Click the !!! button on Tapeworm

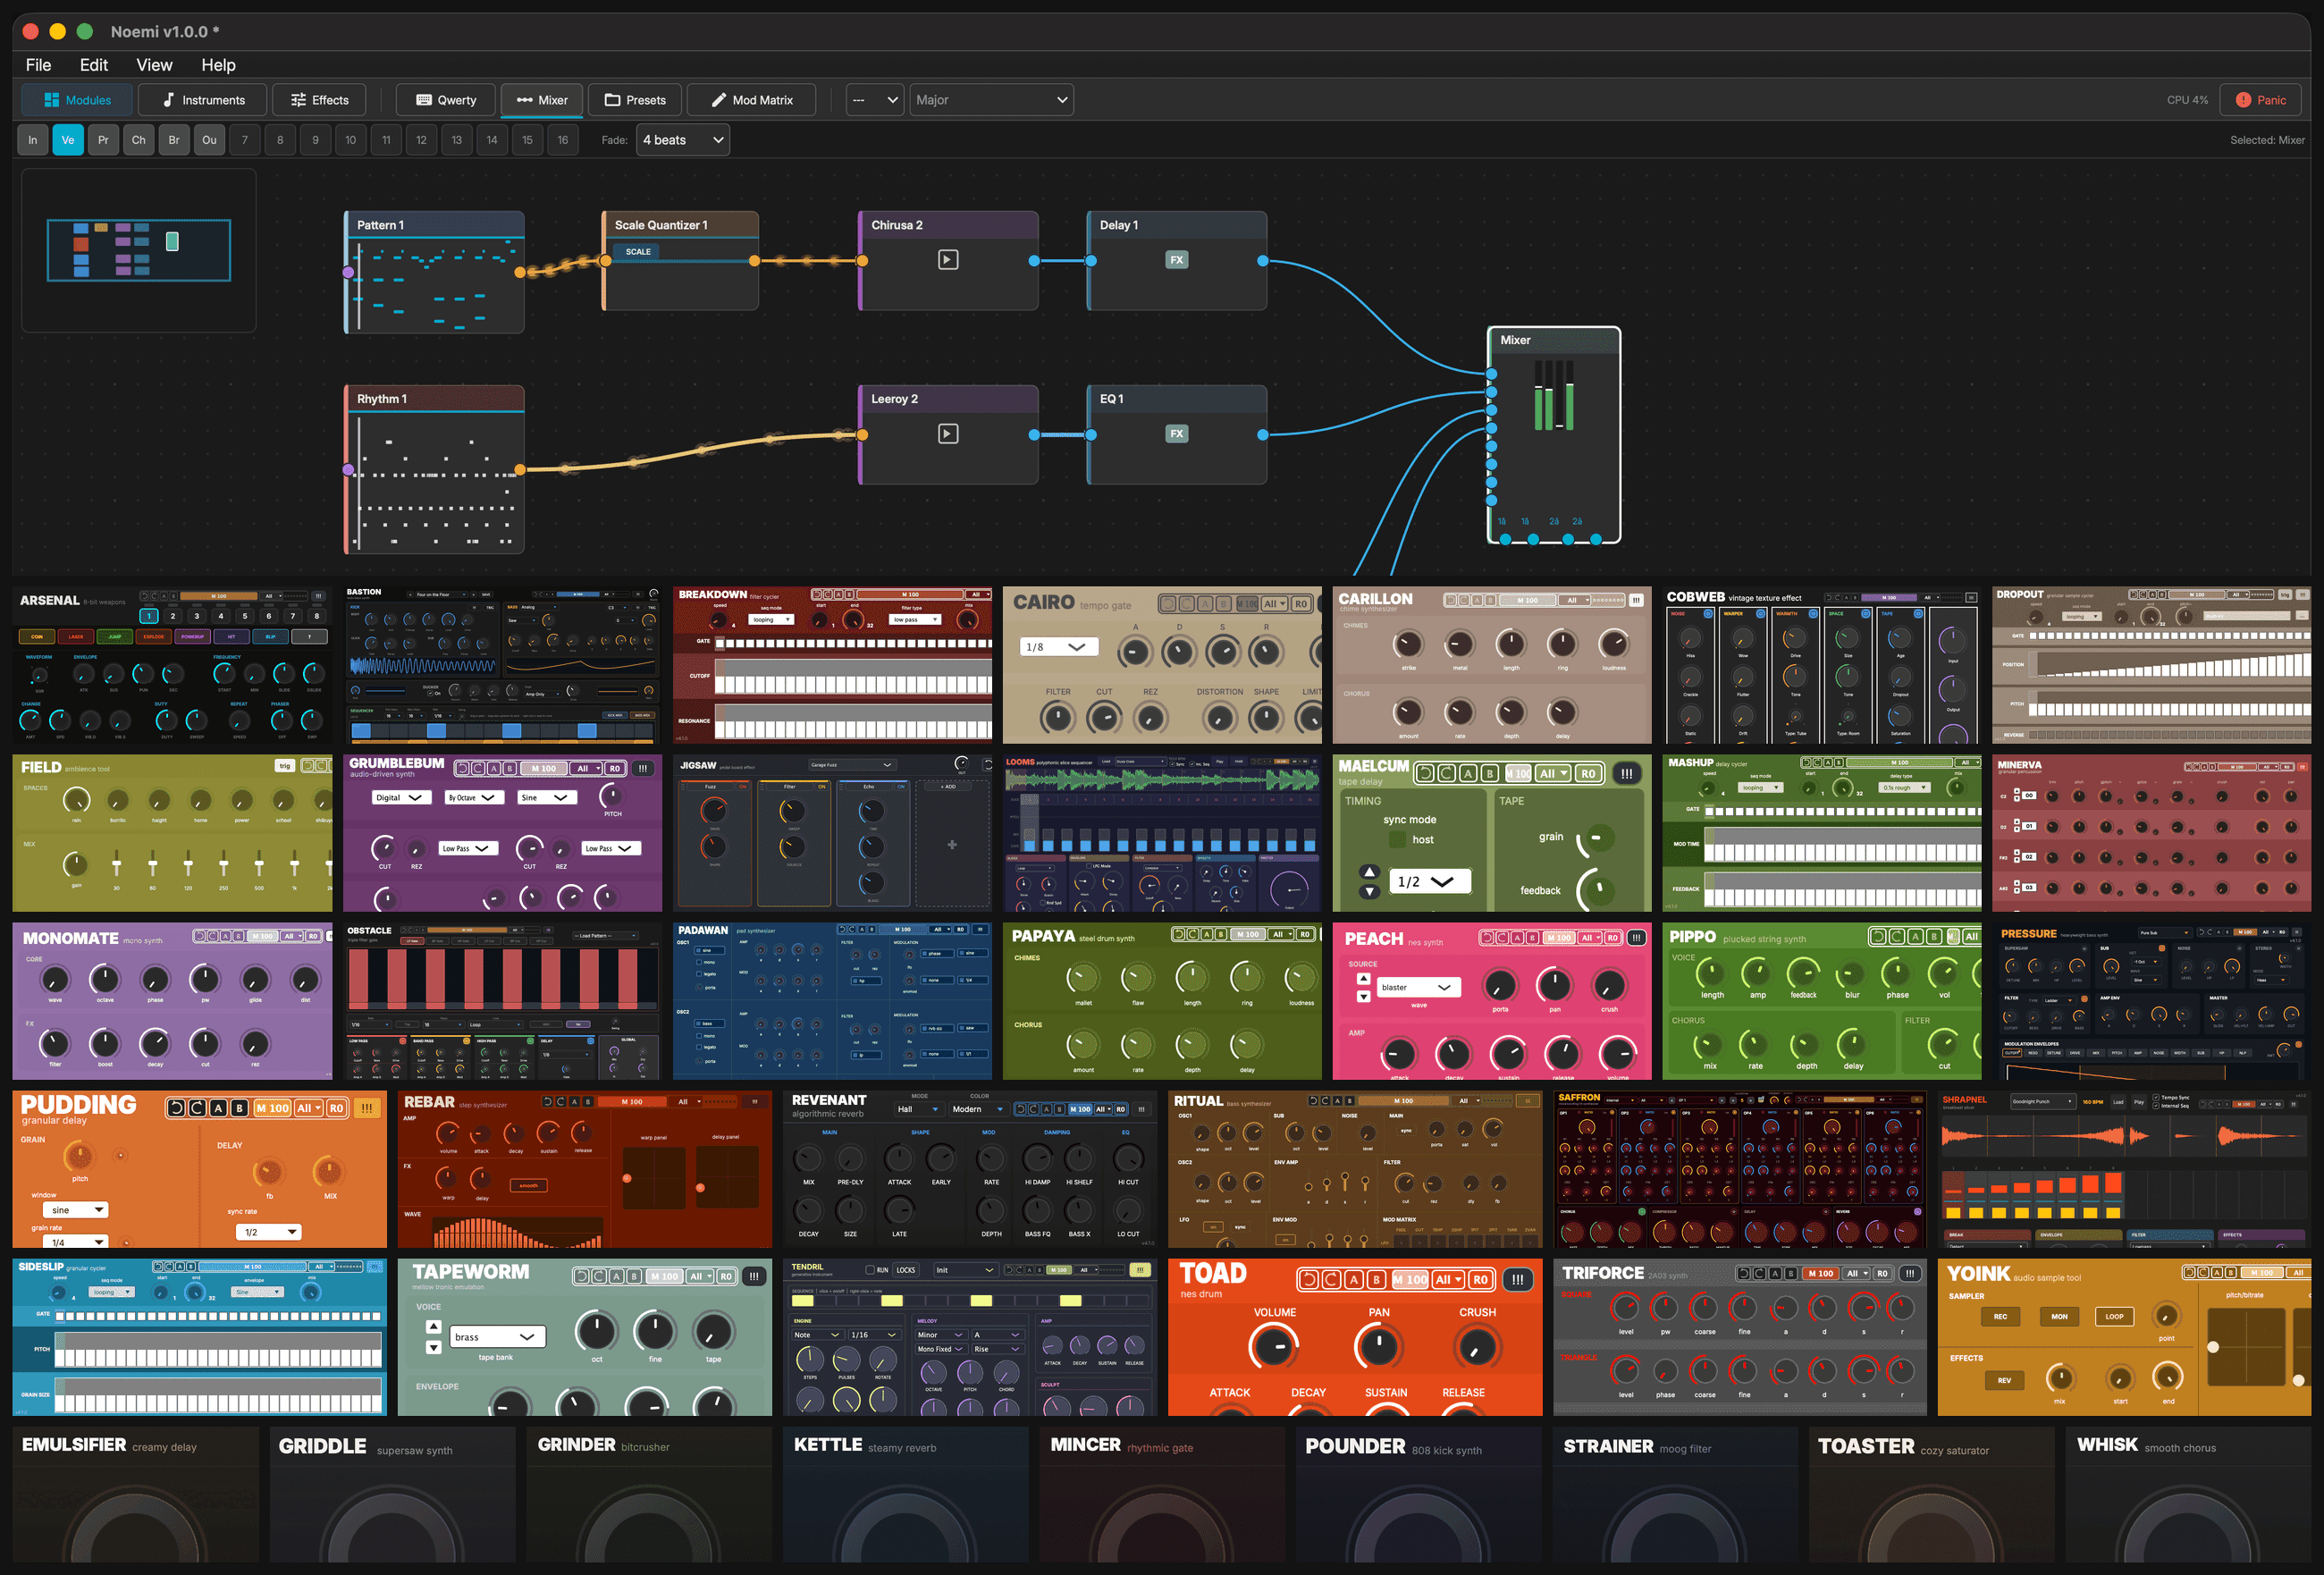click(754, 1277)
